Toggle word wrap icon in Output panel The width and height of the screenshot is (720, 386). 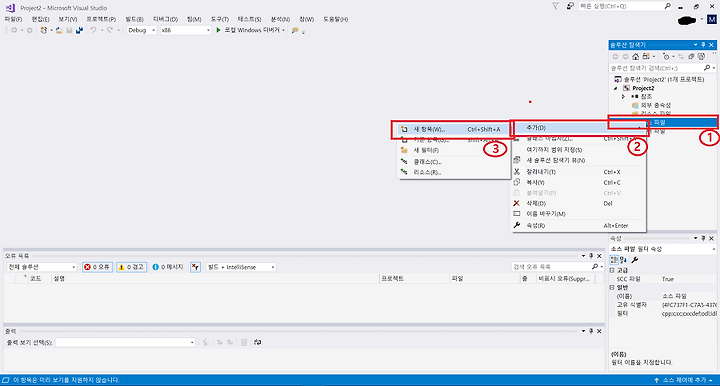[x=258, y=342]
